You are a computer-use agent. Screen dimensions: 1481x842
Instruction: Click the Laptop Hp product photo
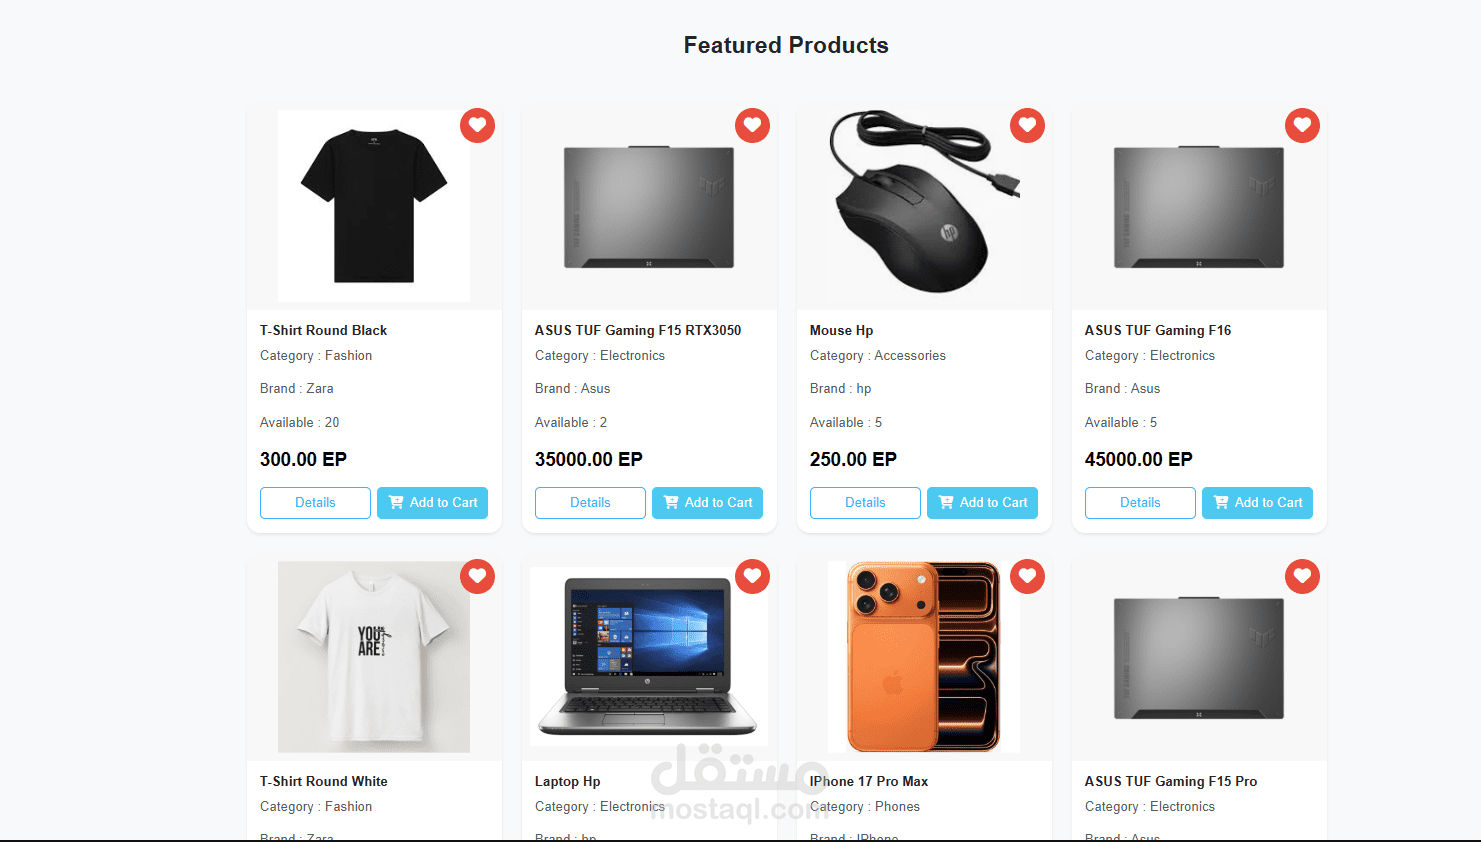tap(649, 657)
